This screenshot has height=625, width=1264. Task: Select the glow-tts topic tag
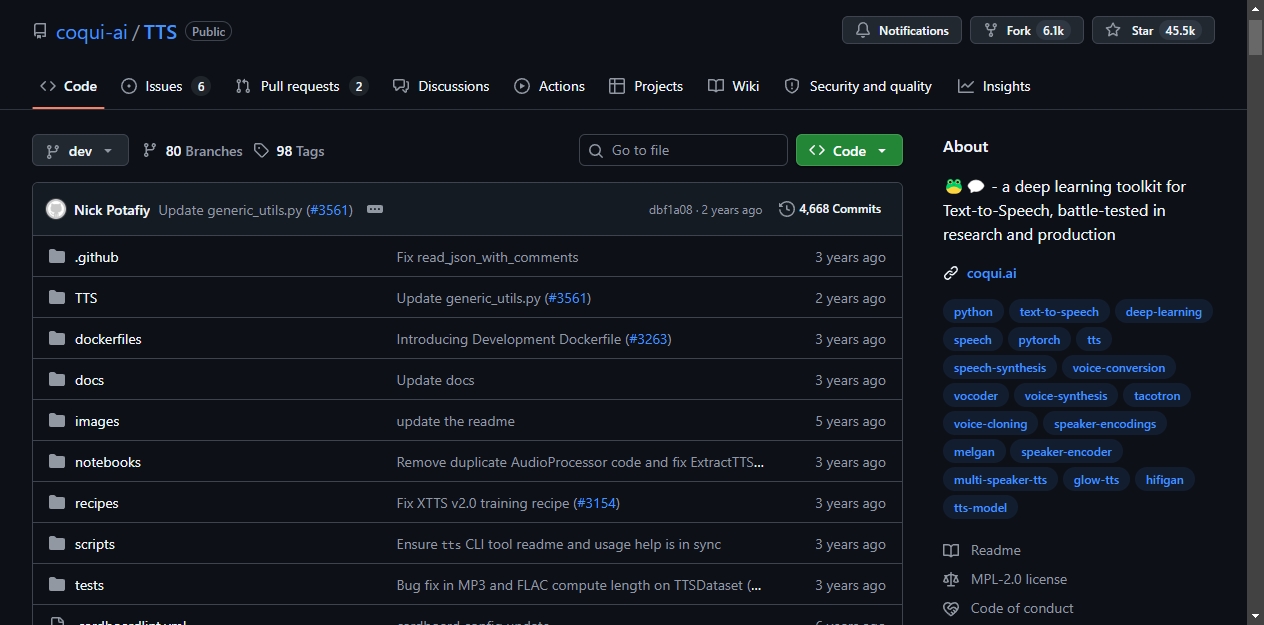click(1096, 480)
